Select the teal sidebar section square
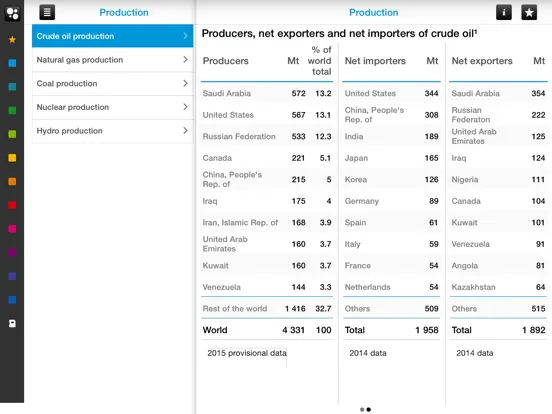552x414 pixels. point(12,87)
